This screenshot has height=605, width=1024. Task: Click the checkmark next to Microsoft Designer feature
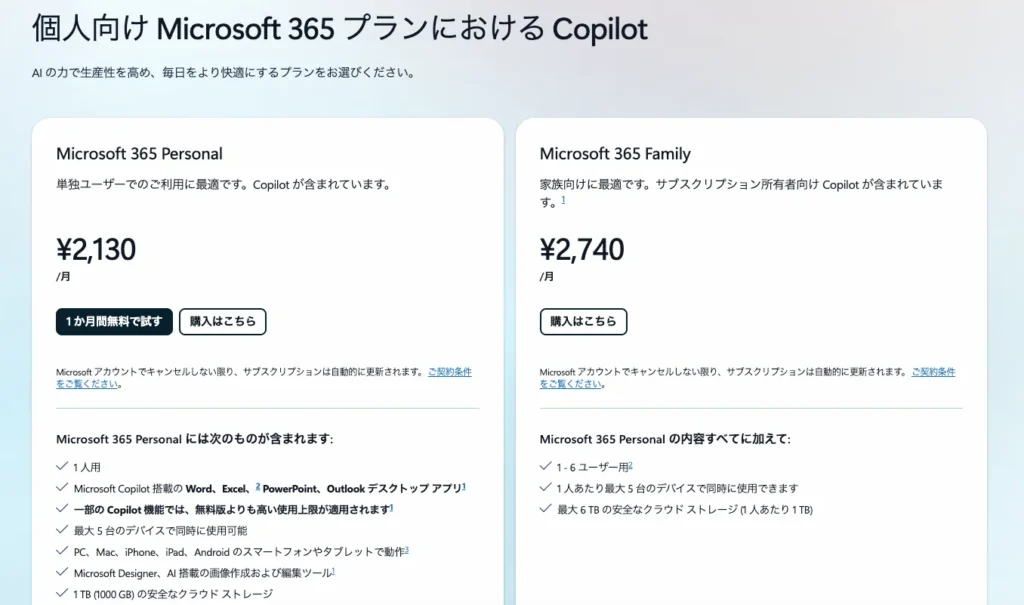63,570
